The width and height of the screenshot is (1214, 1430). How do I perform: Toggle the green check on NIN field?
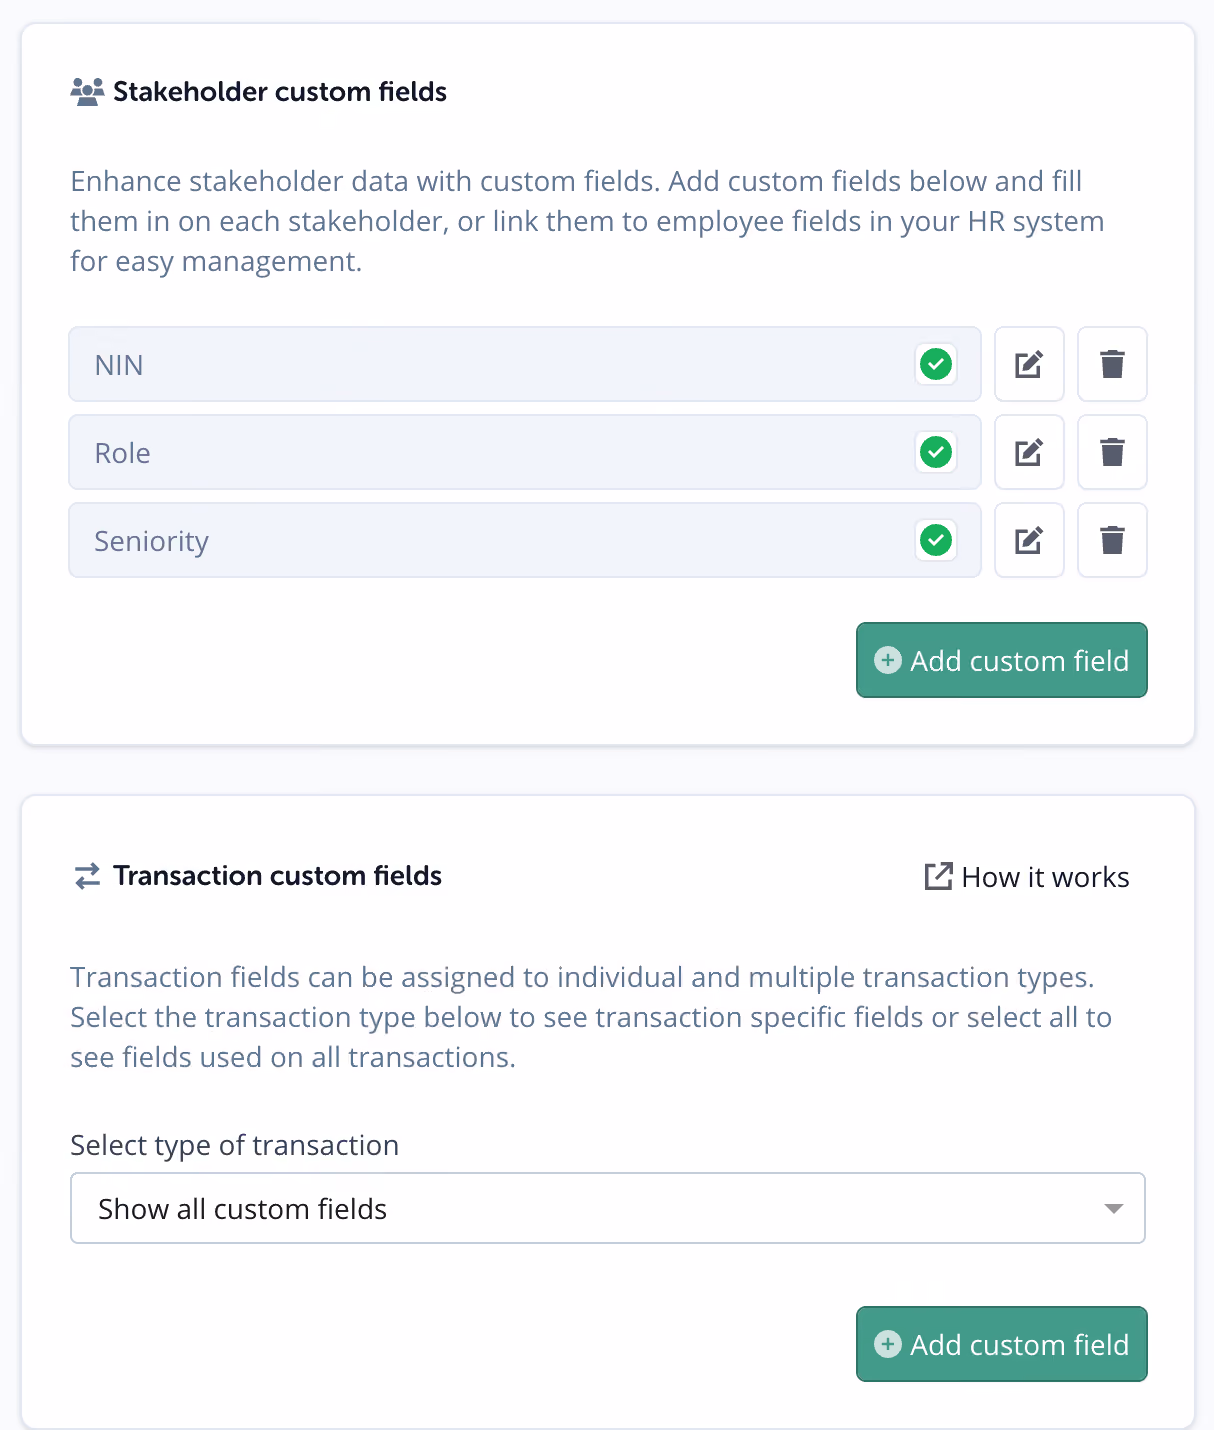pyautogui.click(x=936, y=364)
